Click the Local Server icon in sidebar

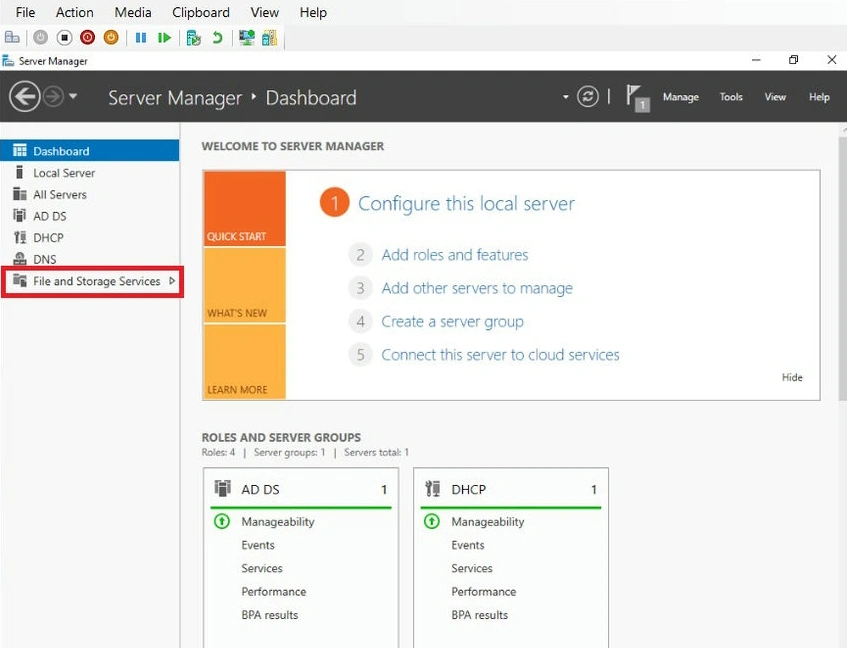pos(19,172)
